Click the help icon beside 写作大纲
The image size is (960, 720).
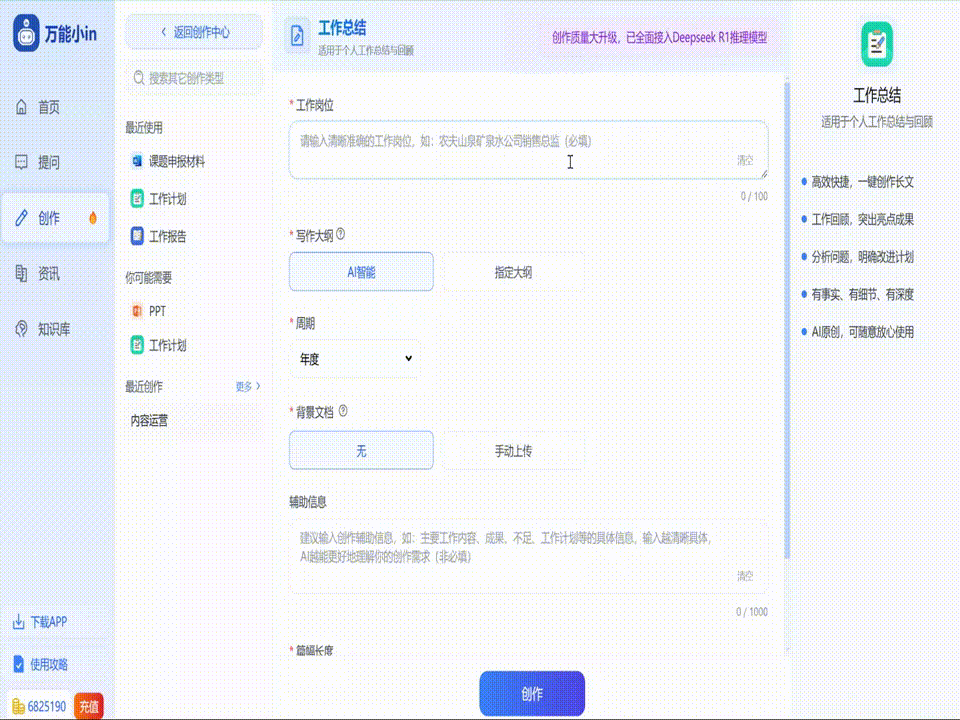click(340, 234)
